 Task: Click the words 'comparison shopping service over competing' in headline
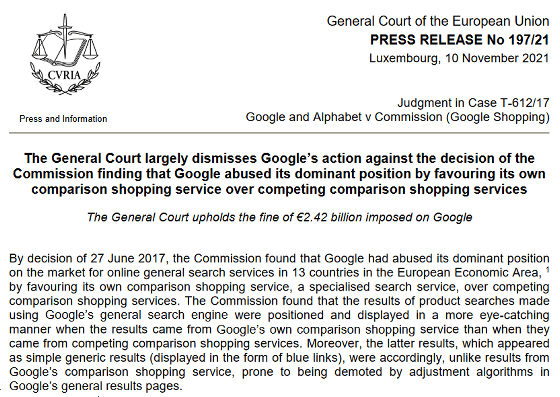pos(178,189)
